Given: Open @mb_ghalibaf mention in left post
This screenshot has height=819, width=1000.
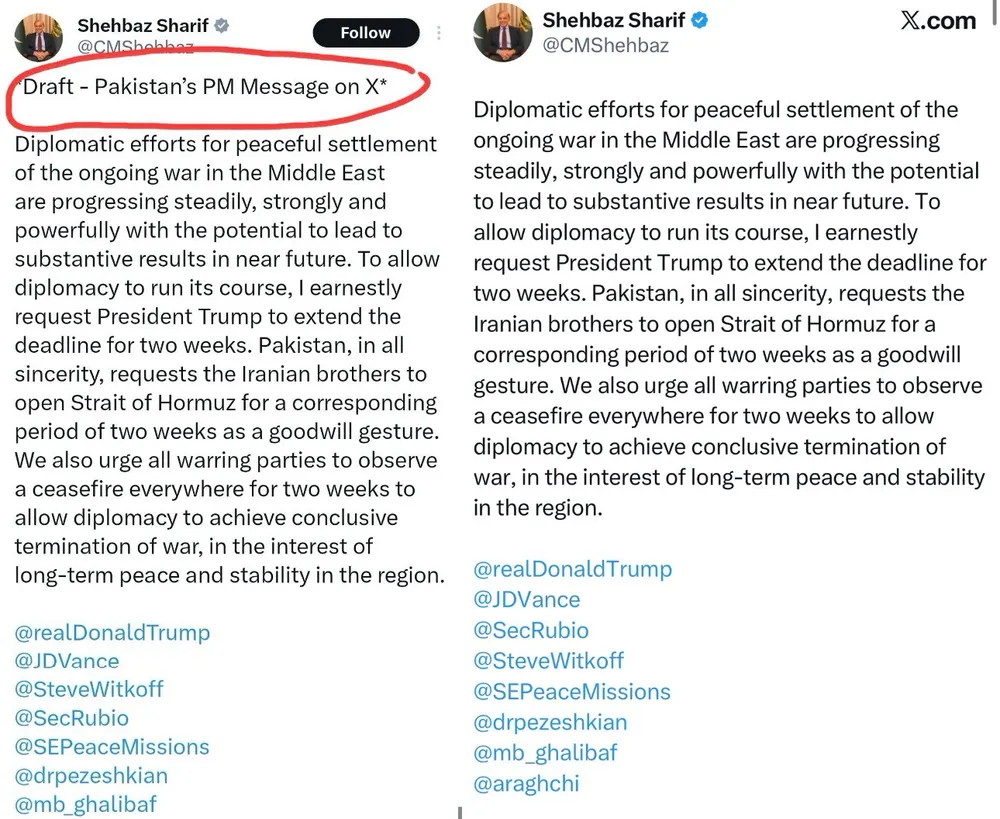Looking at the screenshot, I should tap(86, 804).
